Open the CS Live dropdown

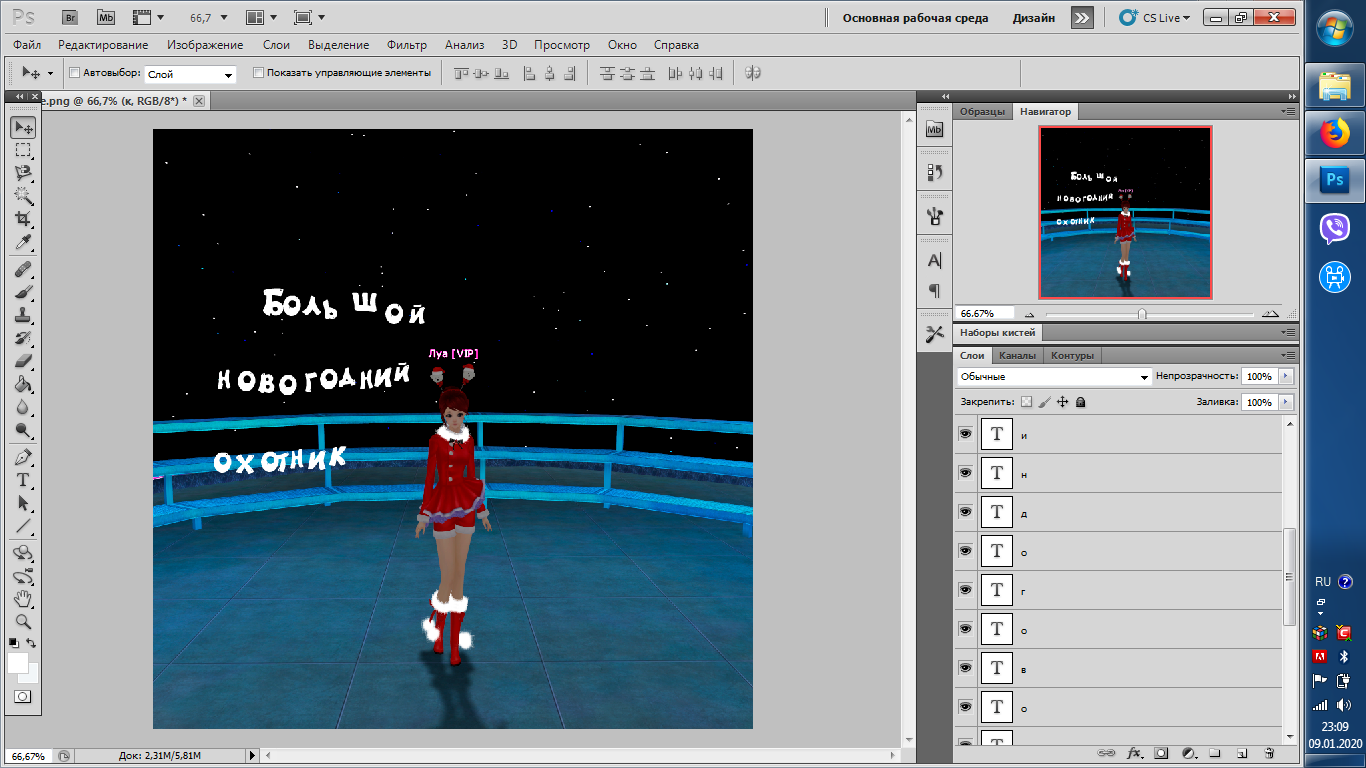pyautogui.click(x=1155, y=18)
